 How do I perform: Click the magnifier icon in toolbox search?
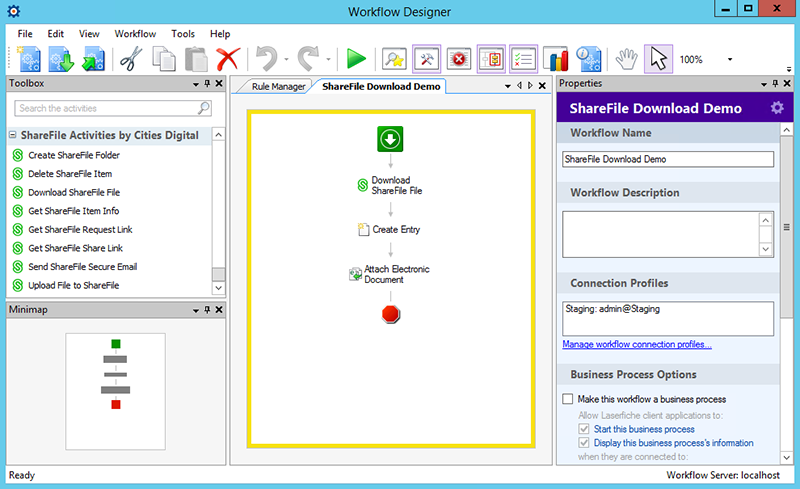pos(204,108)
